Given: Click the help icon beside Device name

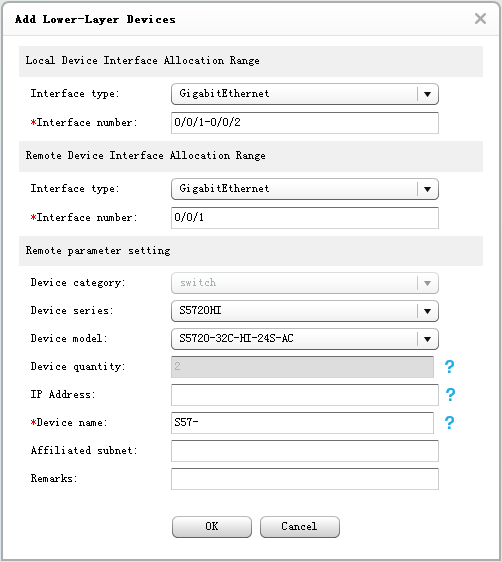Looking at the screenshot, I should pyautogui.click(x=449, y=423).
